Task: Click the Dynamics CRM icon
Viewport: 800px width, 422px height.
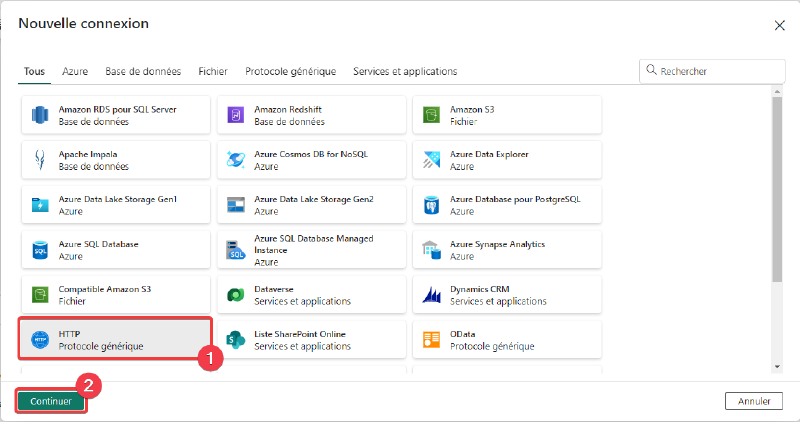Action: pyautogui.click(x=431, y=294)
